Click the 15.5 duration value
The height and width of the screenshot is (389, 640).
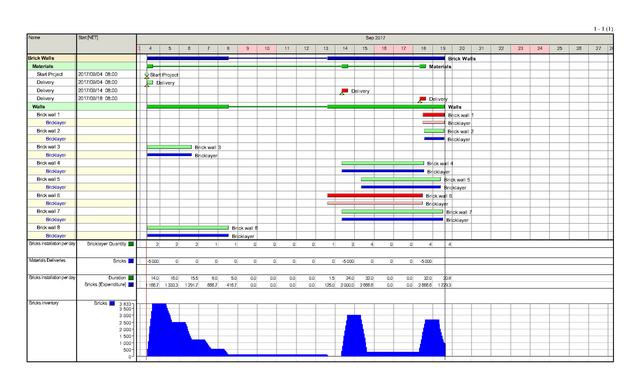[194, 278]
